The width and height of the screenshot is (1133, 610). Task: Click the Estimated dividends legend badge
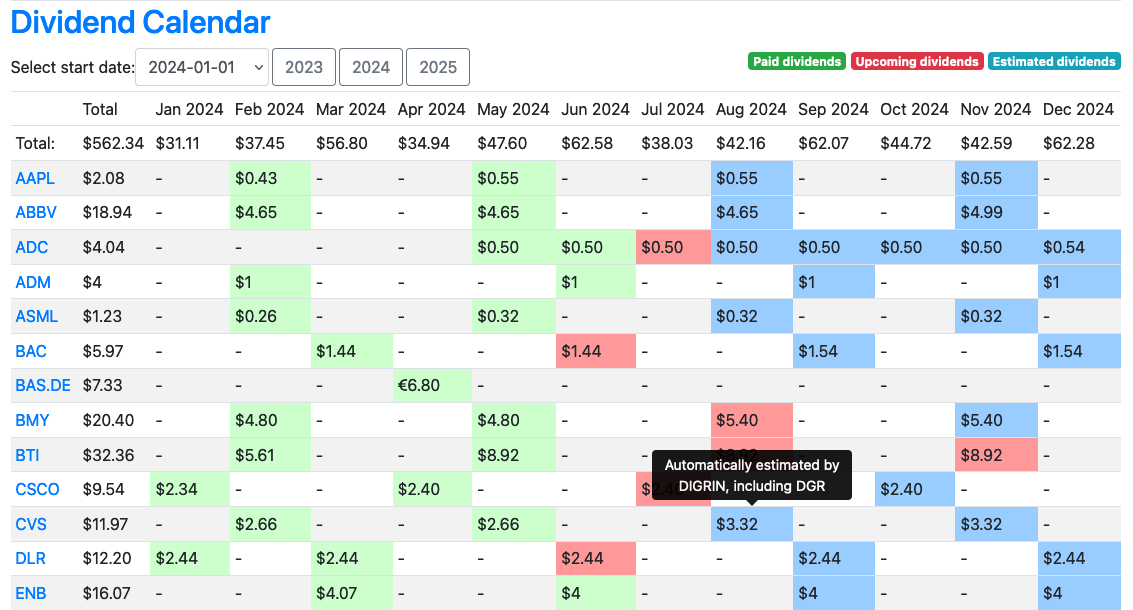click(1054, 61)
